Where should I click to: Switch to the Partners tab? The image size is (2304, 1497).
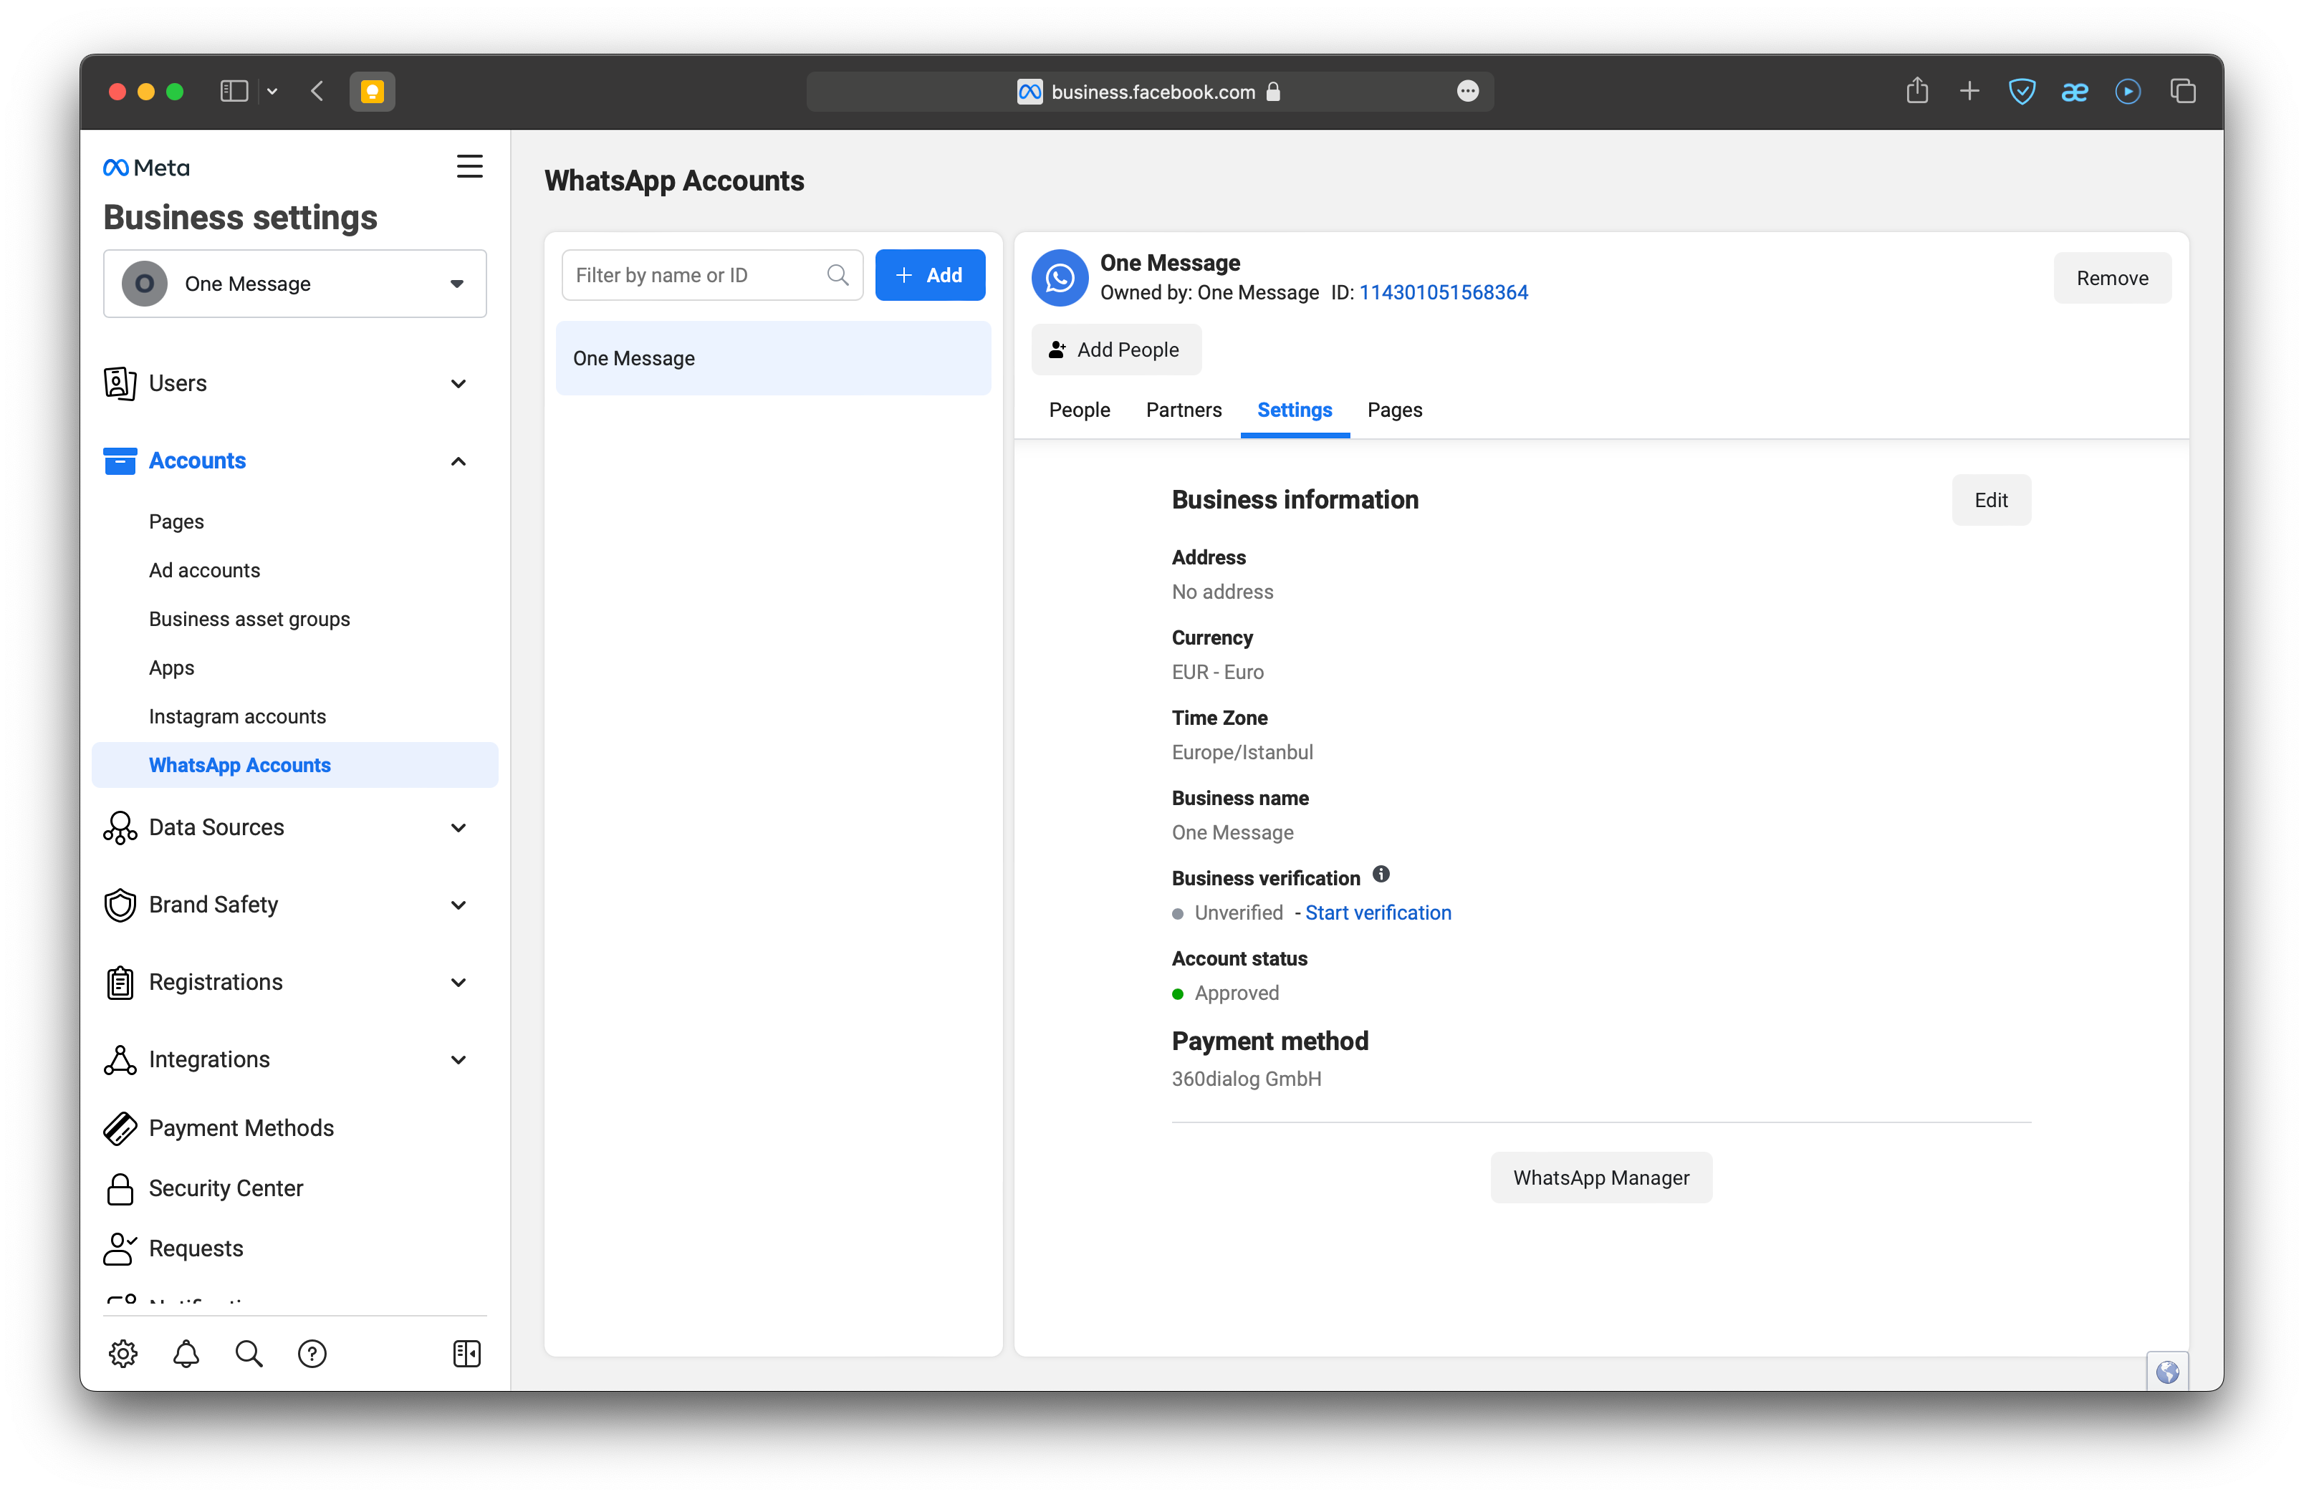point(1183,410)
